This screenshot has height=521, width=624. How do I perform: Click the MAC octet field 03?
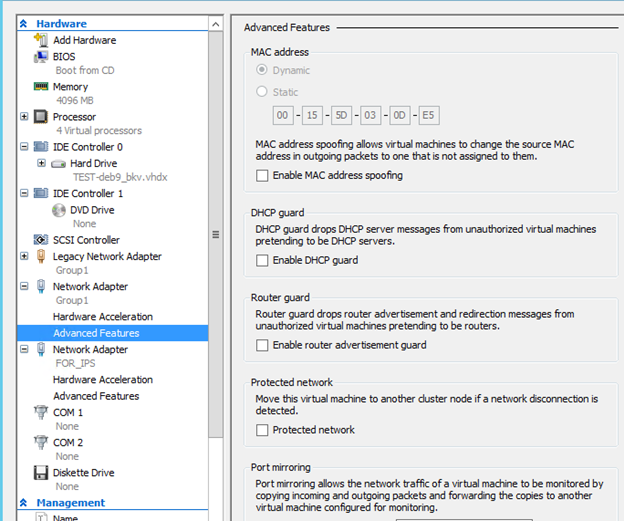tap(370, 115)
